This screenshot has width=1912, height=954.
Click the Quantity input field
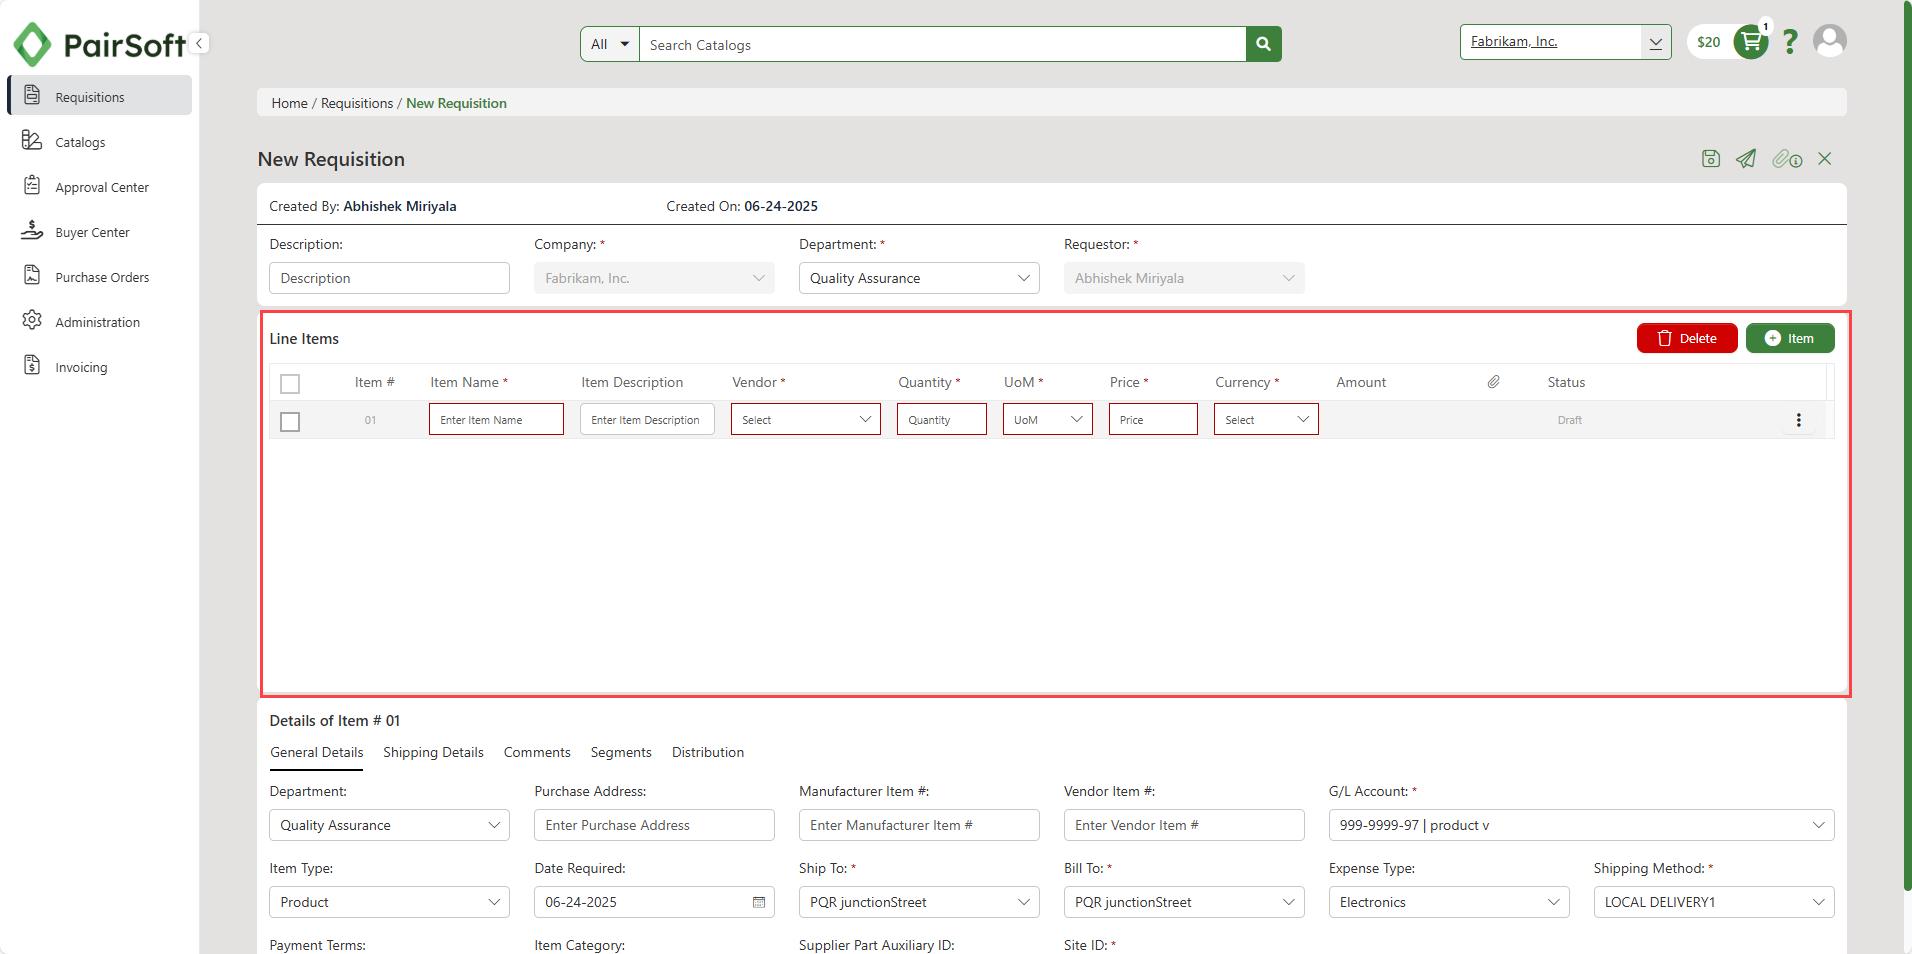click(942, 420)
